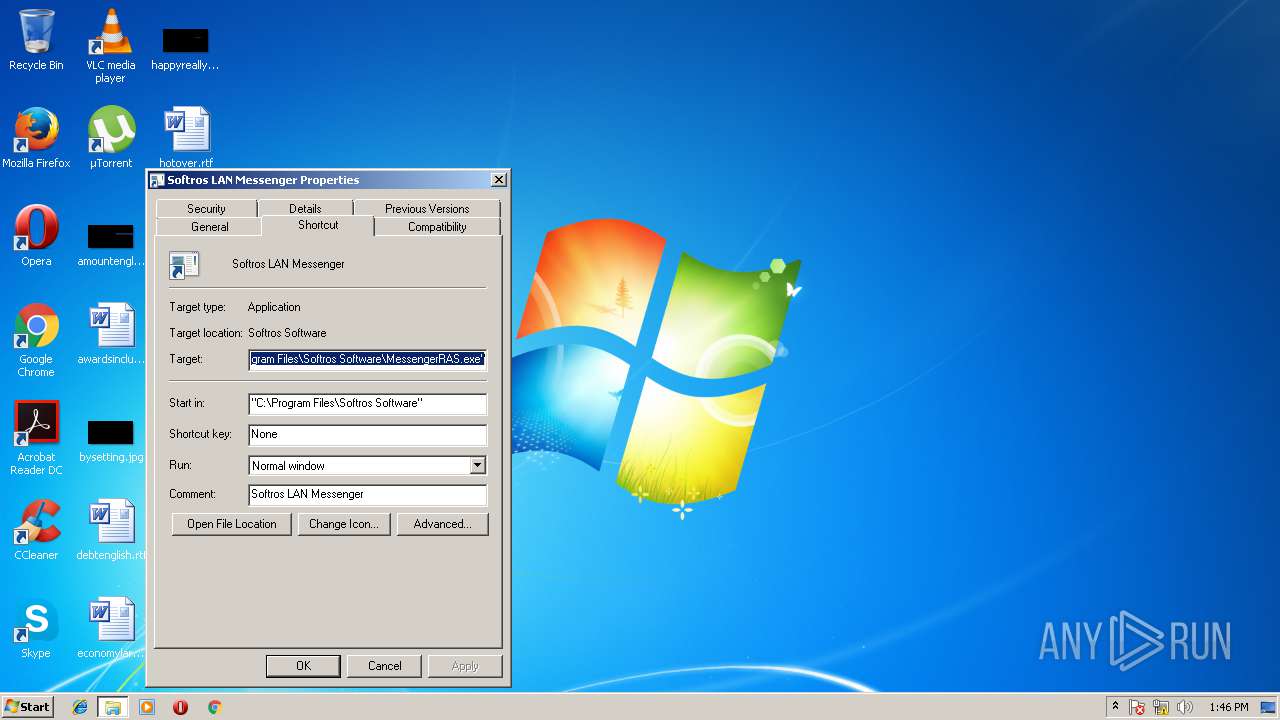Viewport: 1280px width, 720px height.
Task: Open the Advanced shortcut options
Action: tap(442, 524)
